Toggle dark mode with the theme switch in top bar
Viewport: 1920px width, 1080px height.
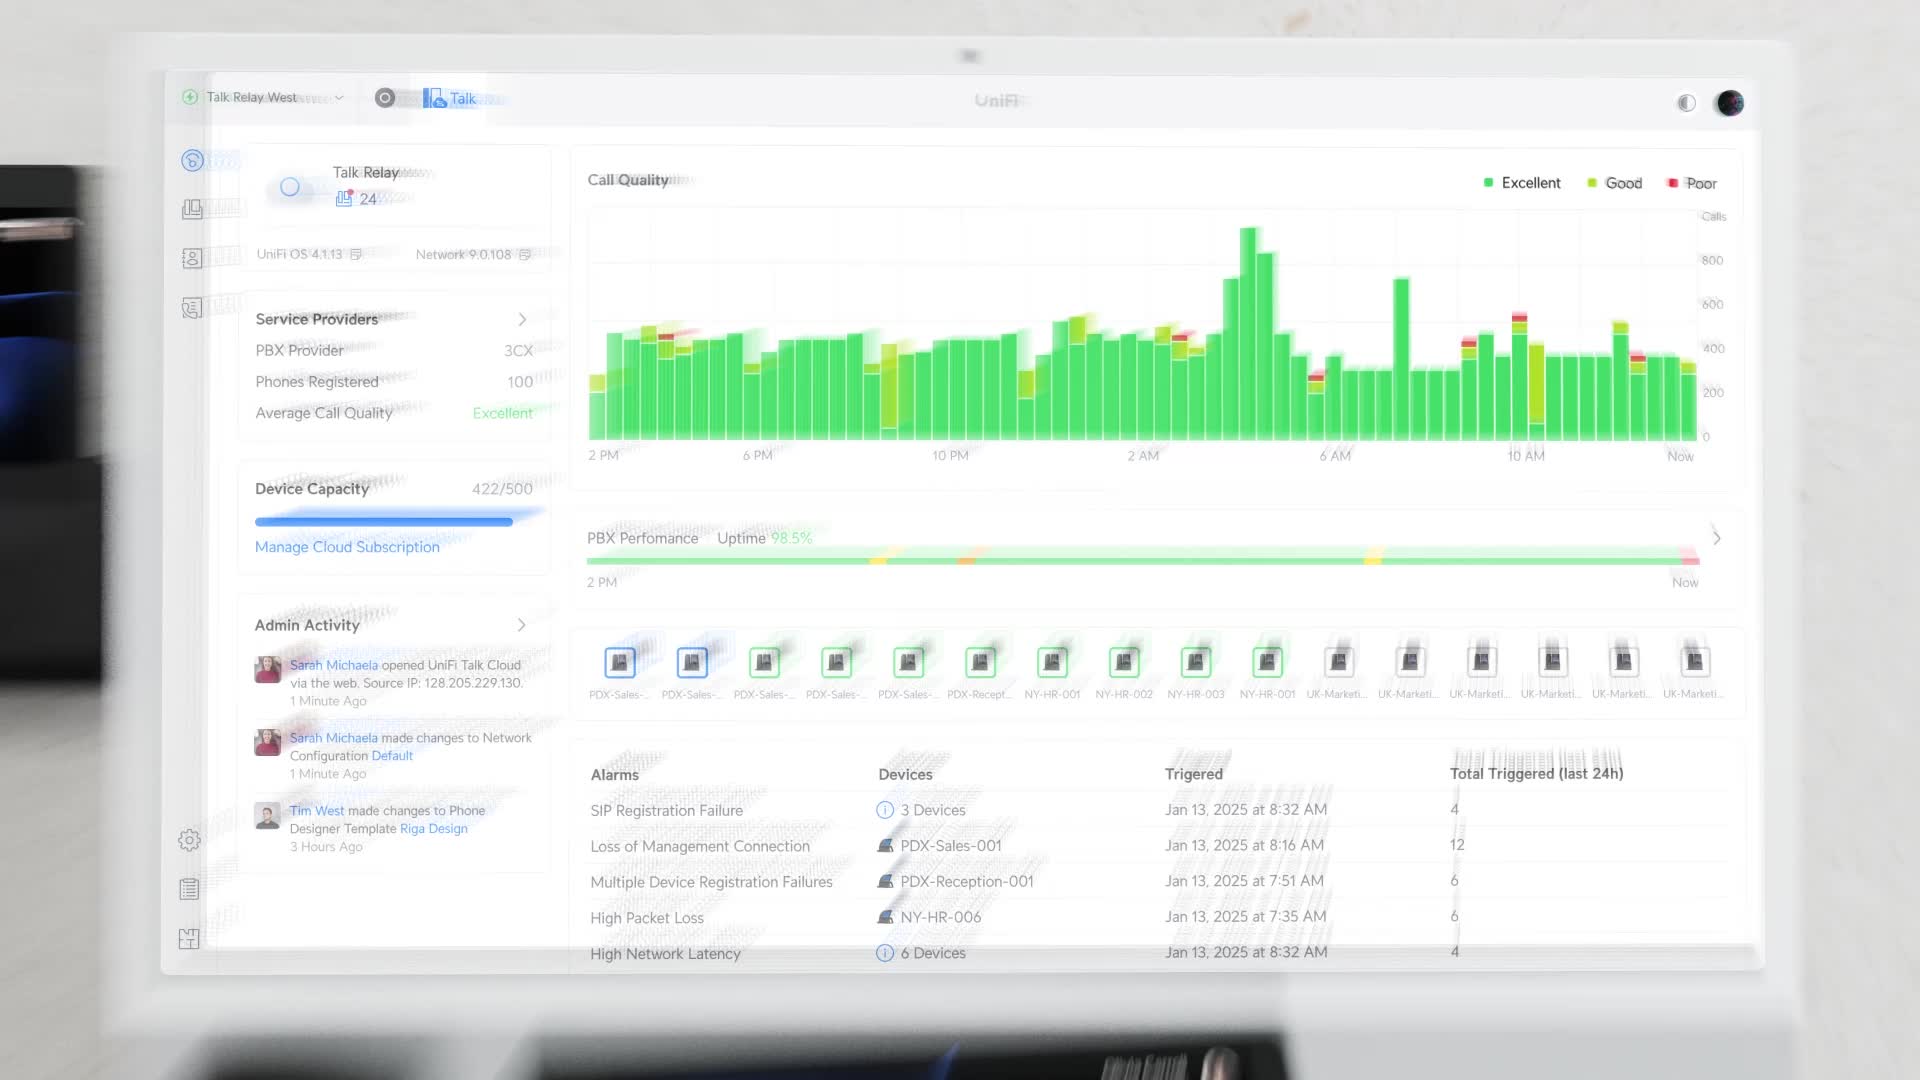1685,103
